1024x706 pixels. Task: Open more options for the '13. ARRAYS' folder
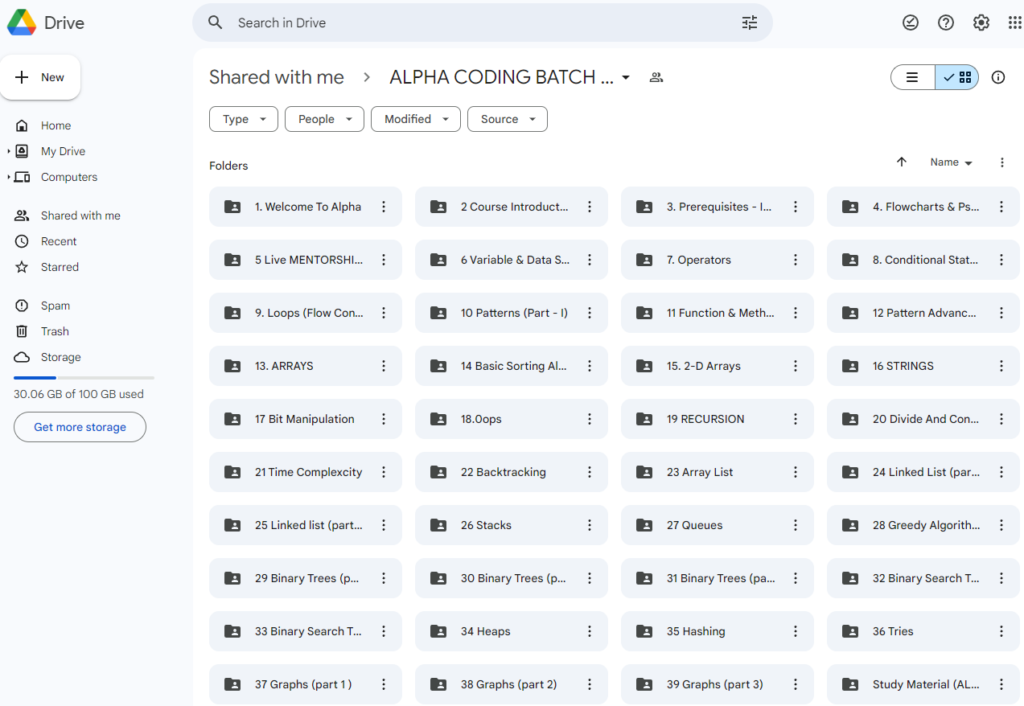[x=383, y=365]
